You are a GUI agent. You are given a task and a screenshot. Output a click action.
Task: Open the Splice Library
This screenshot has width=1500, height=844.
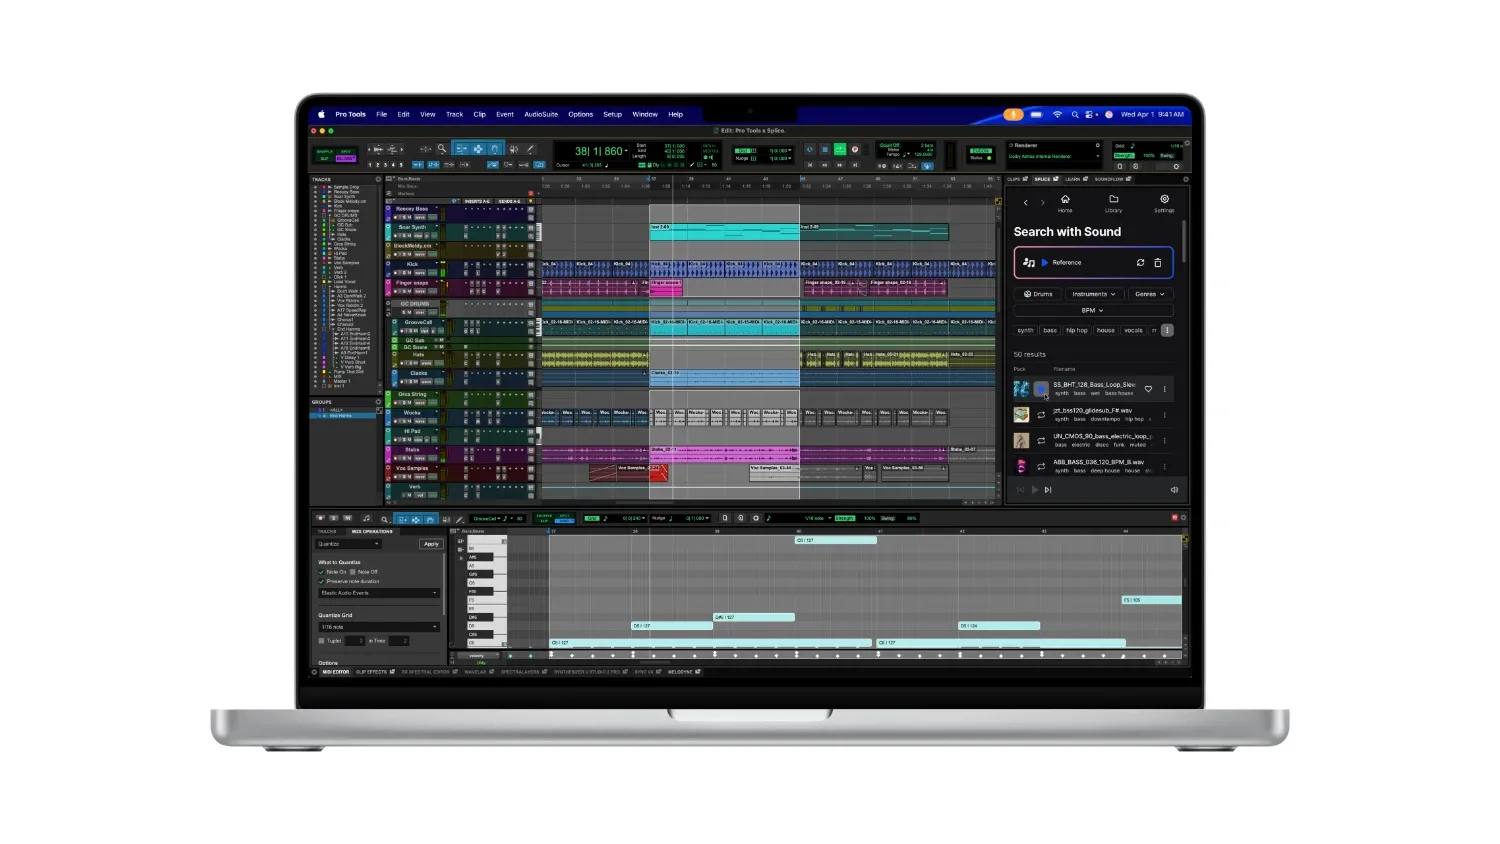tap(1113, 198)
